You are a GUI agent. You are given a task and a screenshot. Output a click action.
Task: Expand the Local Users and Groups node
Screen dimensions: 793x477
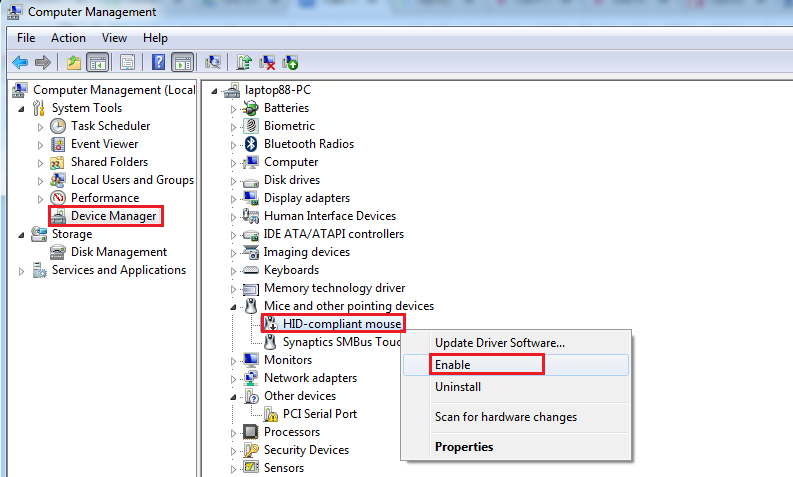click(x=40, y=181)
